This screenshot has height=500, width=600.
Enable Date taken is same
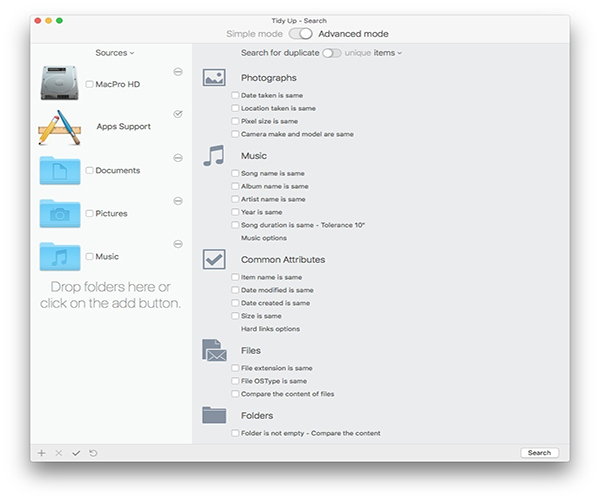[x=235, y=95]
